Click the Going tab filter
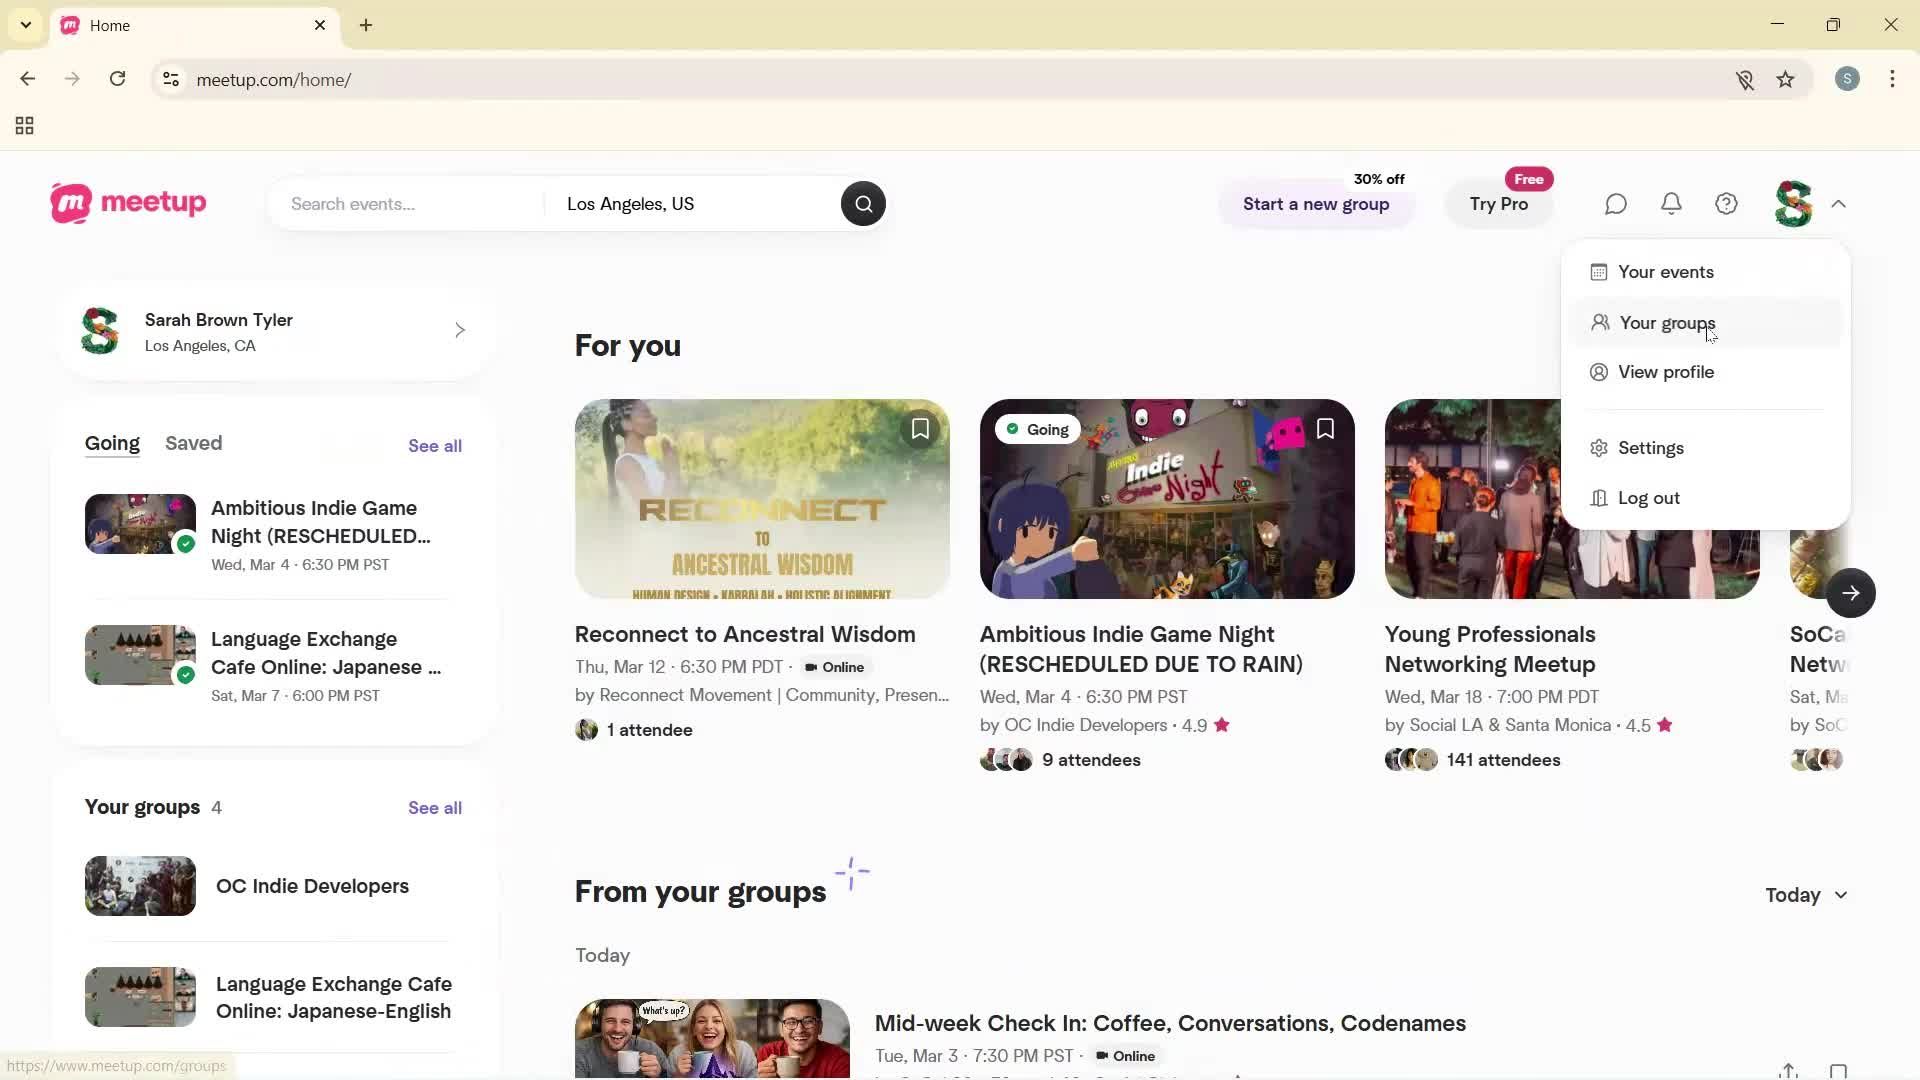This screenshot has height=1080, width=1920. (111, 443)
